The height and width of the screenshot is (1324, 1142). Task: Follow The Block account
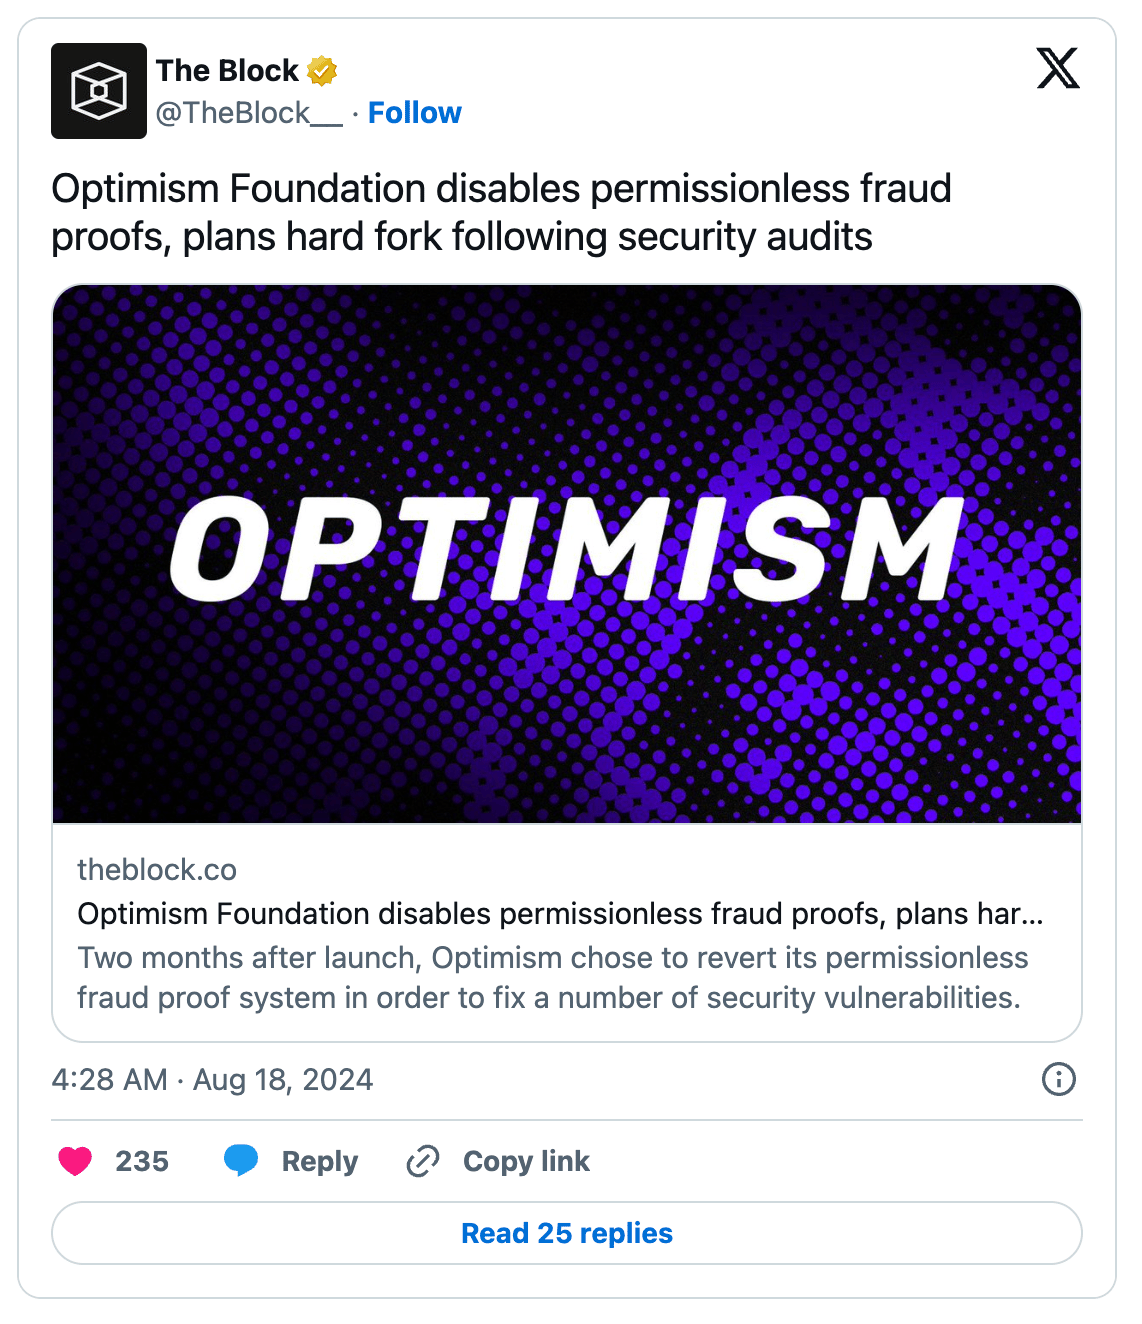click(414, 113)
